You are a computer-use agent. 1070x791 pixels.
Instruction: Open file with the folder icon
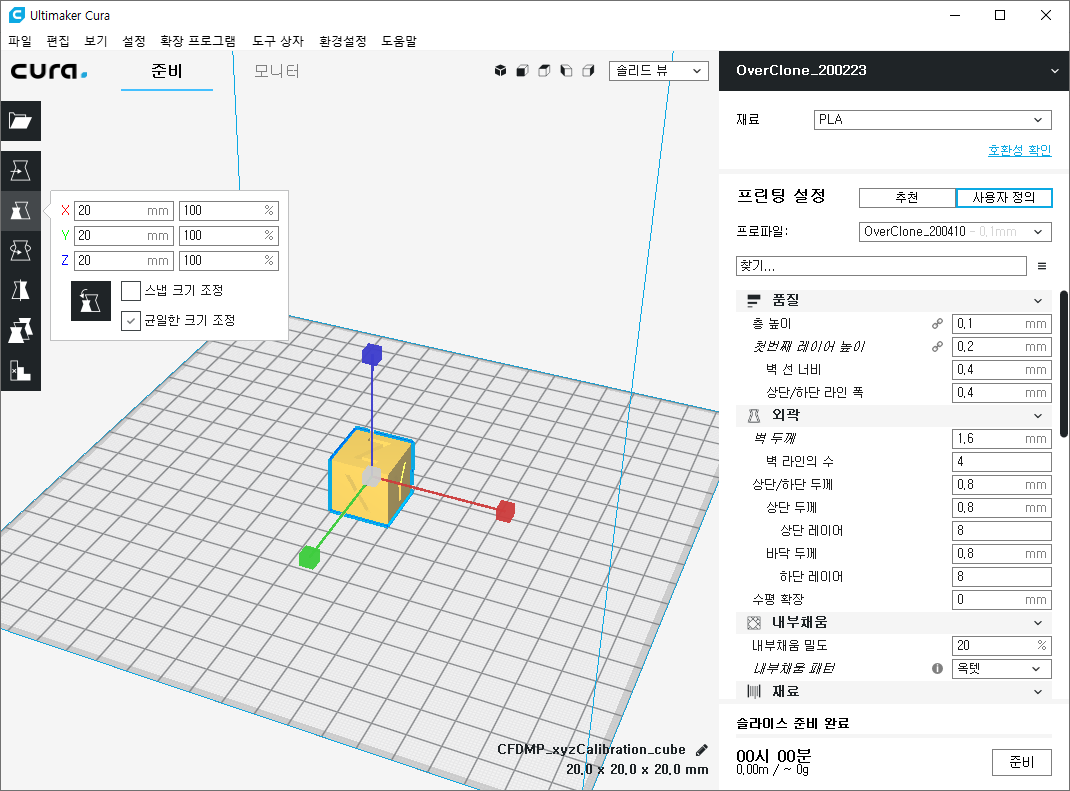(20, 121)
